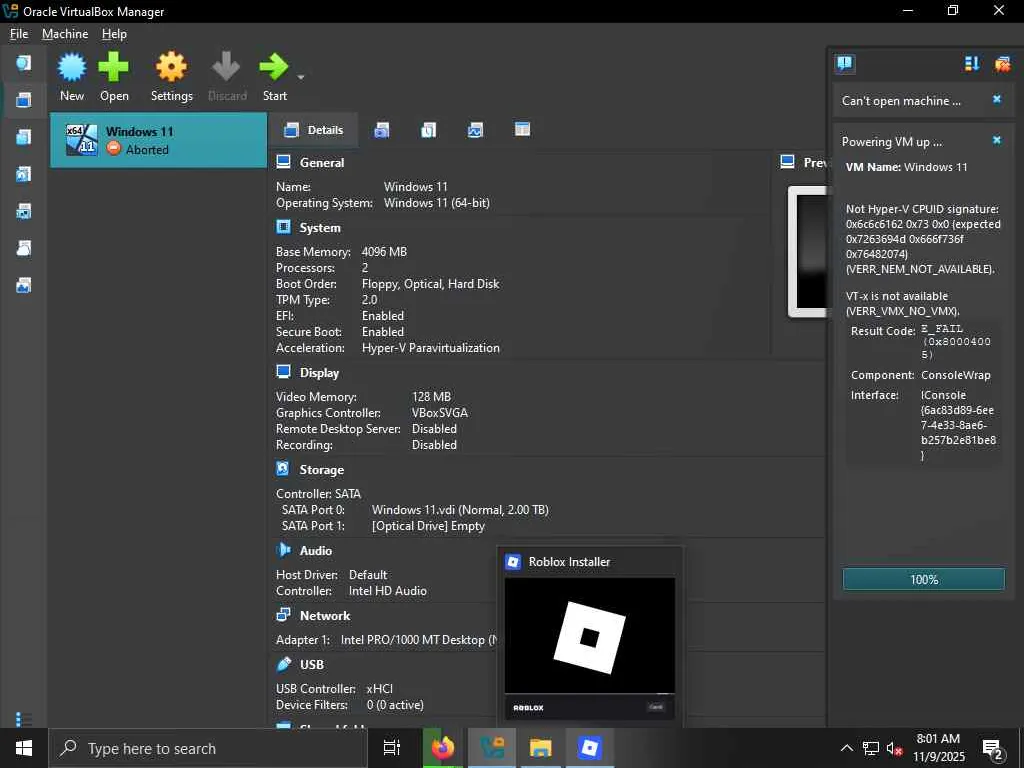The width and height of the screenshot is (1024, 768).
Task: Expand the "Can't open machine ..." notification
Action: click(x=901, y=101)
